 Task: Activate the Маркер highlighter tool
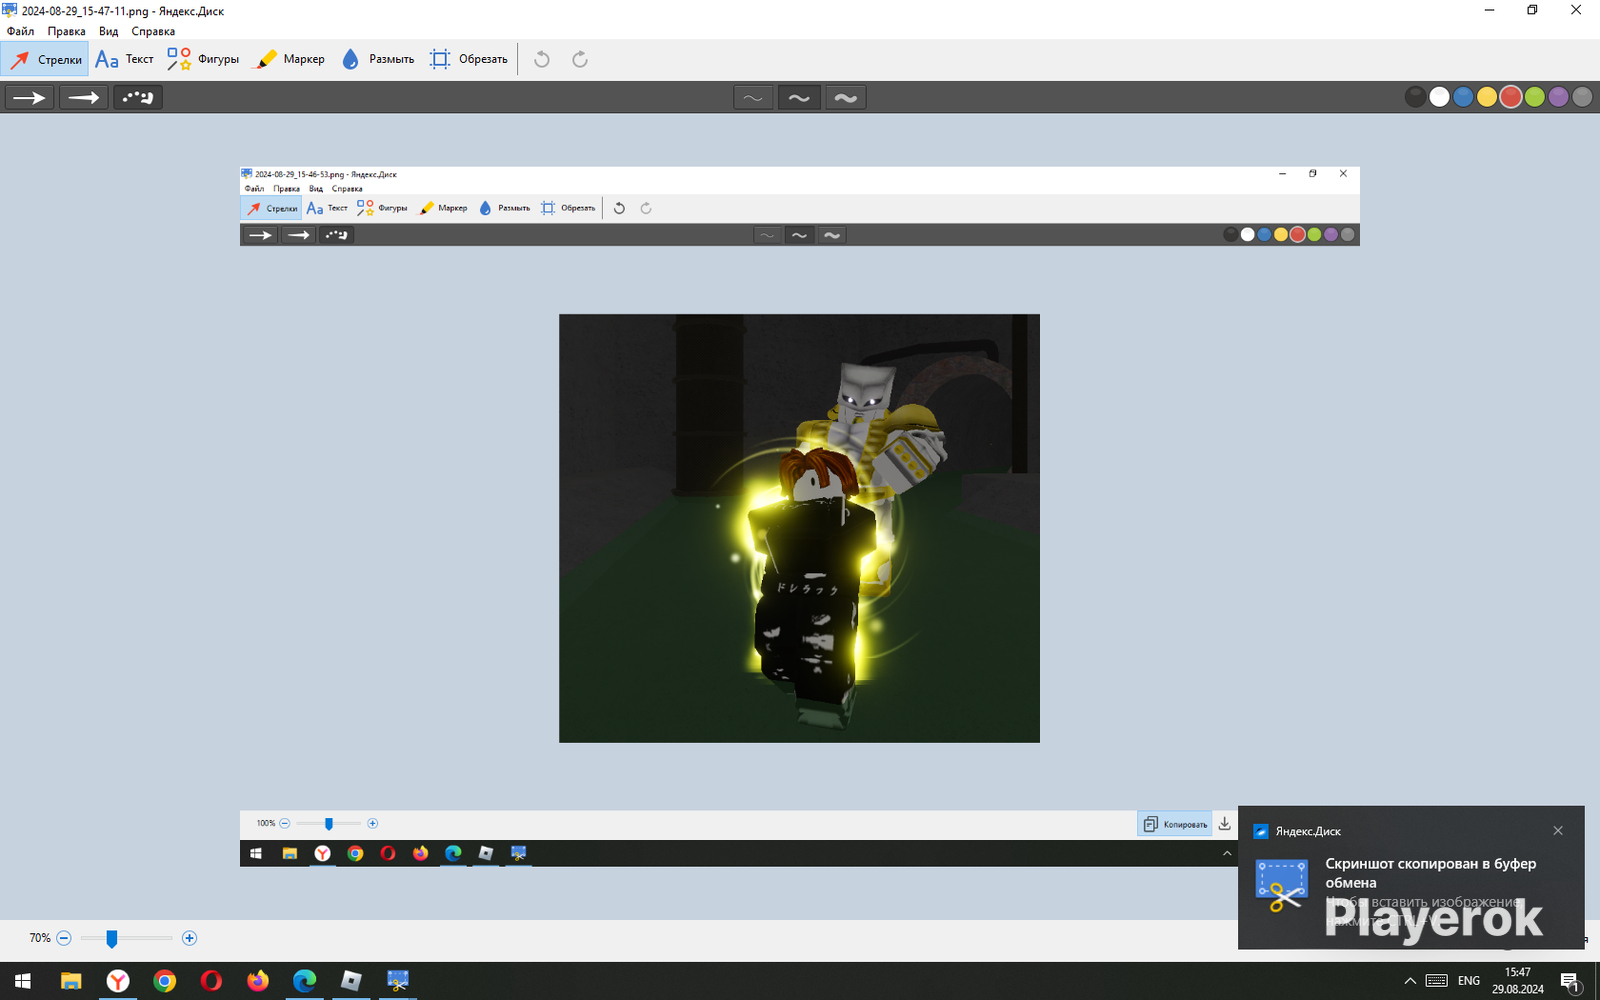[290, 59]
